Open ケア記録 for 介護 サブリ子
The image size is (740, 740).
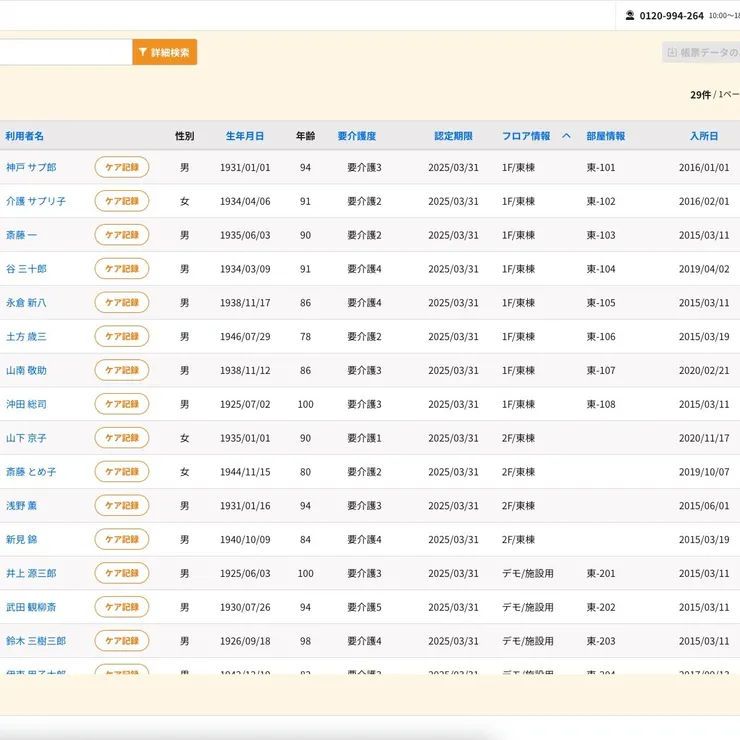pos(122,201)
